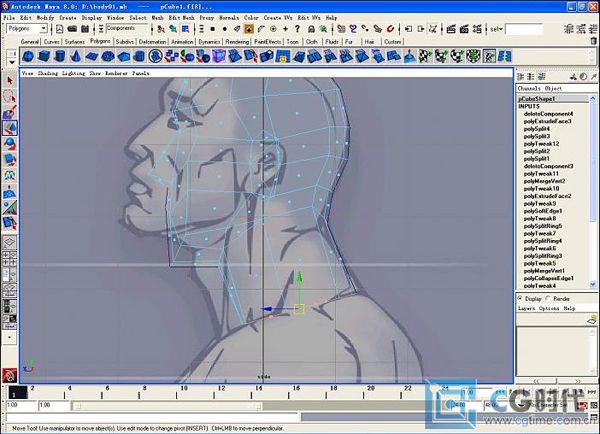The image size is (600, 434).
Task: Select the Universal Manipulator tool
Action: tap(10, 175)
